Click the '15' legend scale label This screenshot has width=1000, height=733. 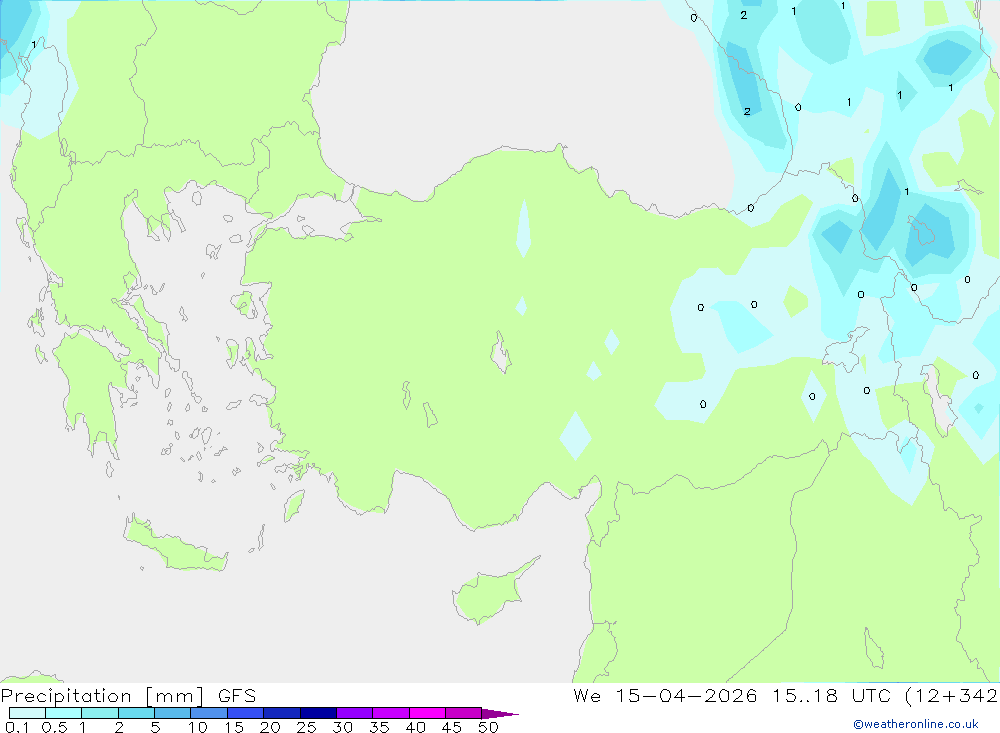click(234, 727)
